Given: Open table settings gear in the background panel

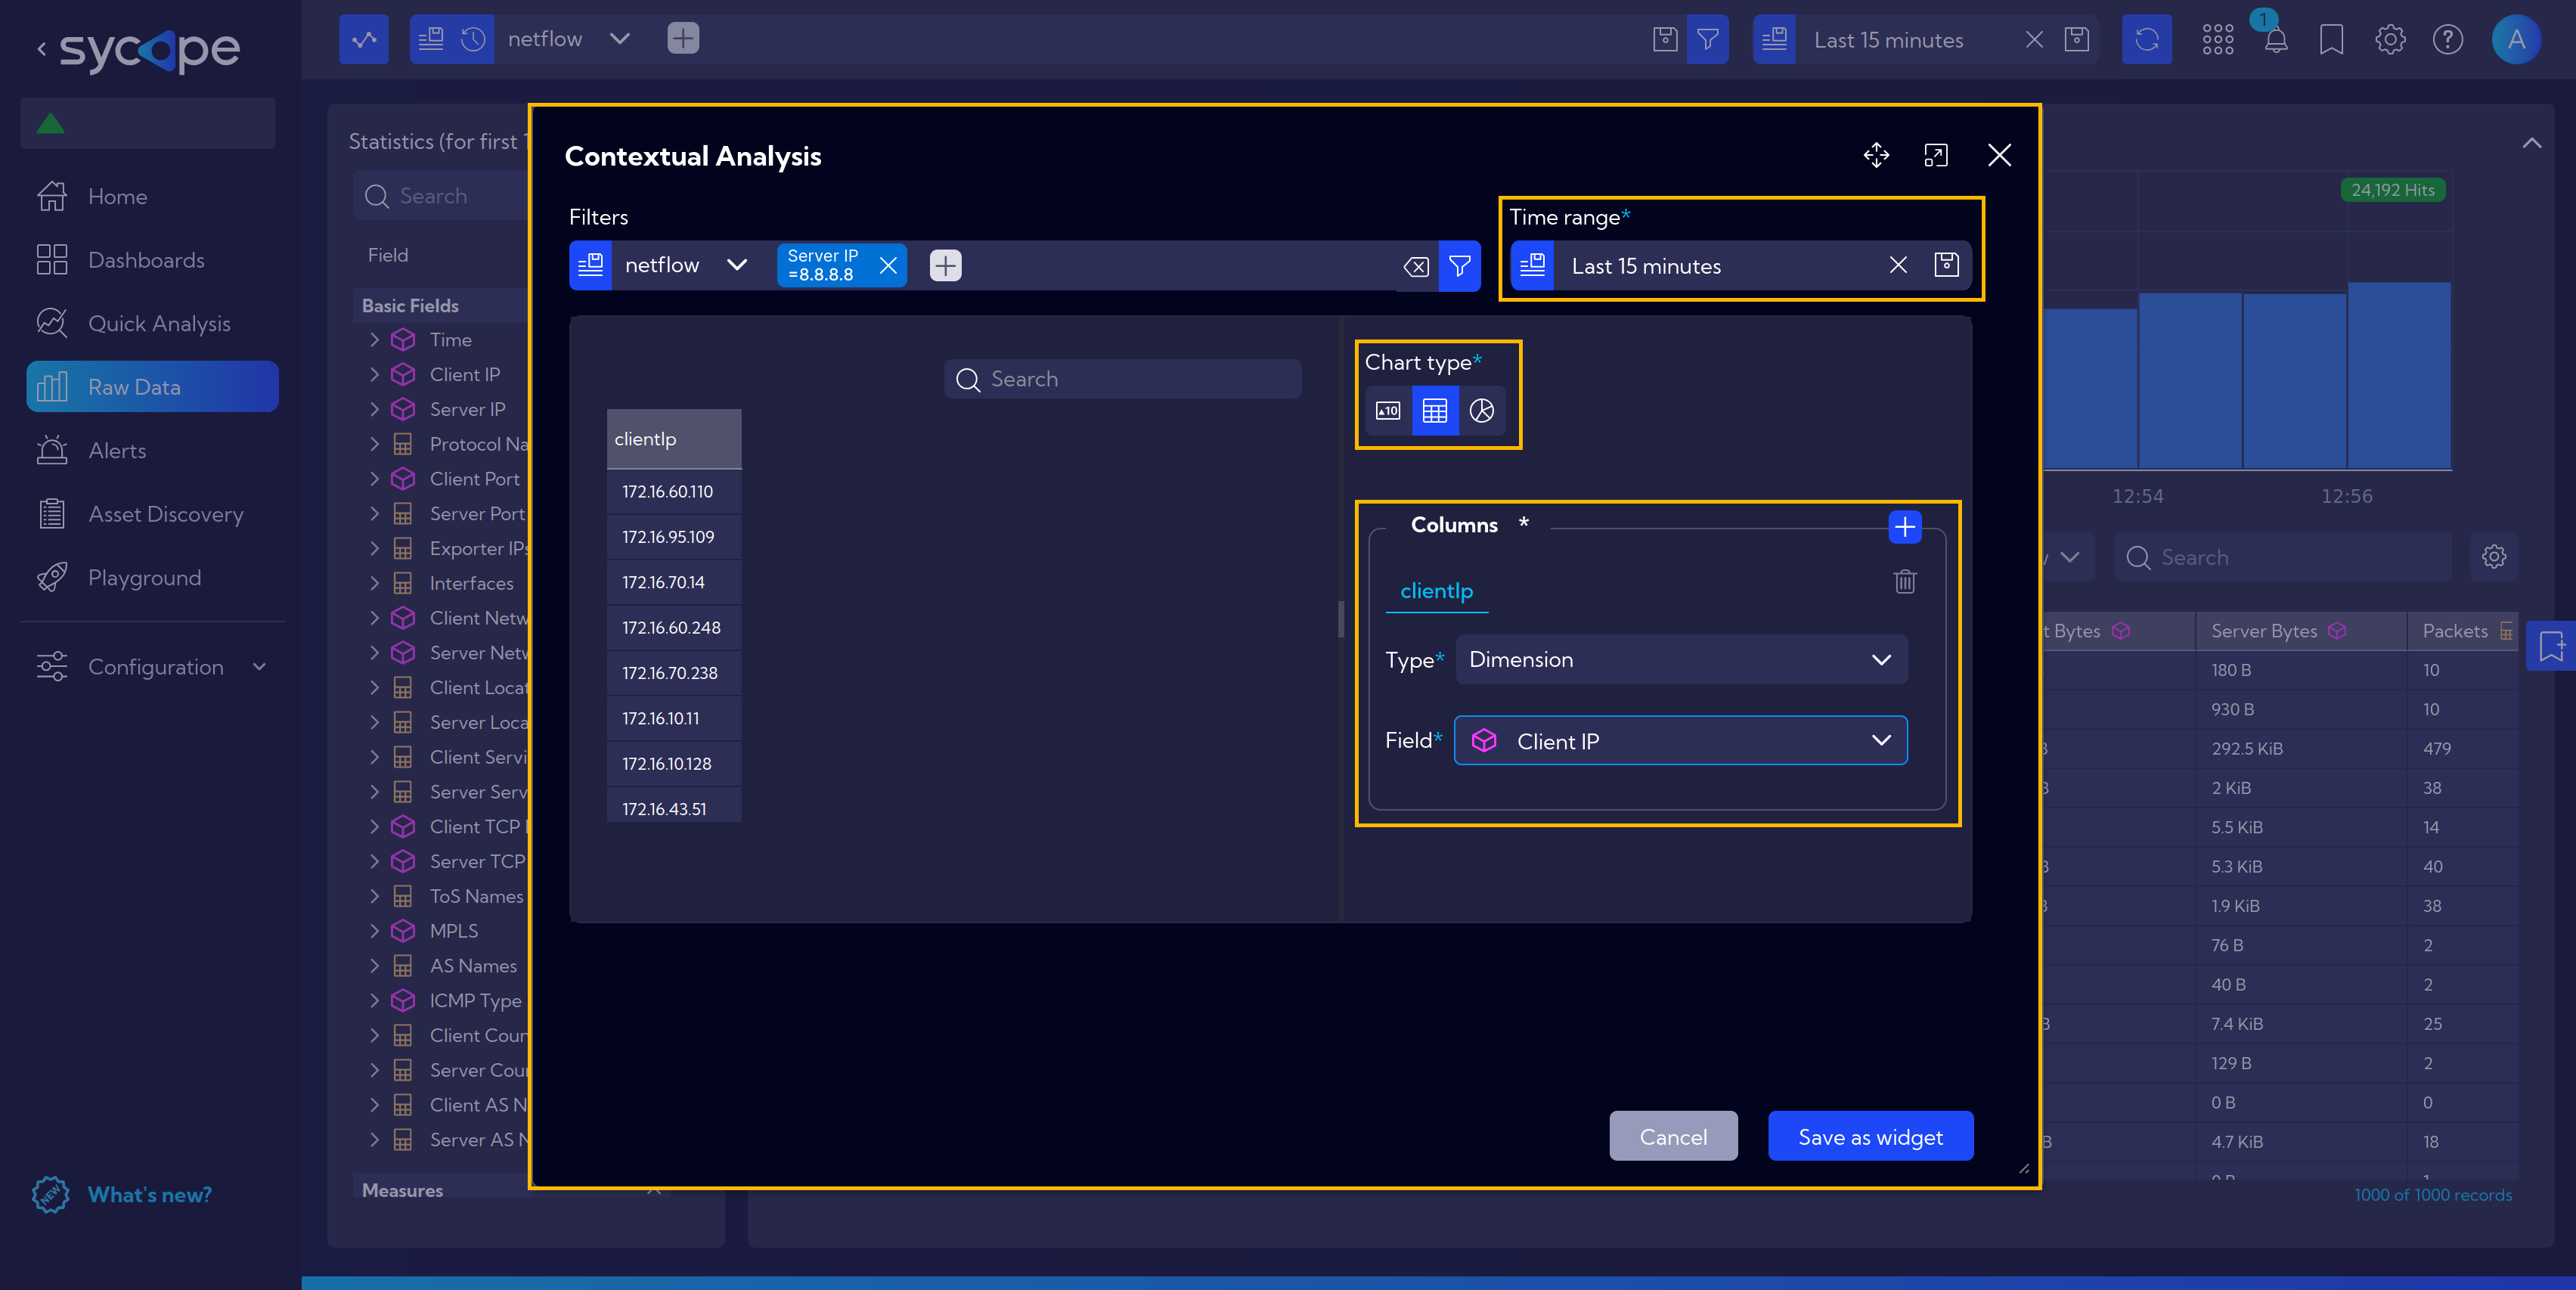Looking at the screenshot, I should click(2494, 557).
